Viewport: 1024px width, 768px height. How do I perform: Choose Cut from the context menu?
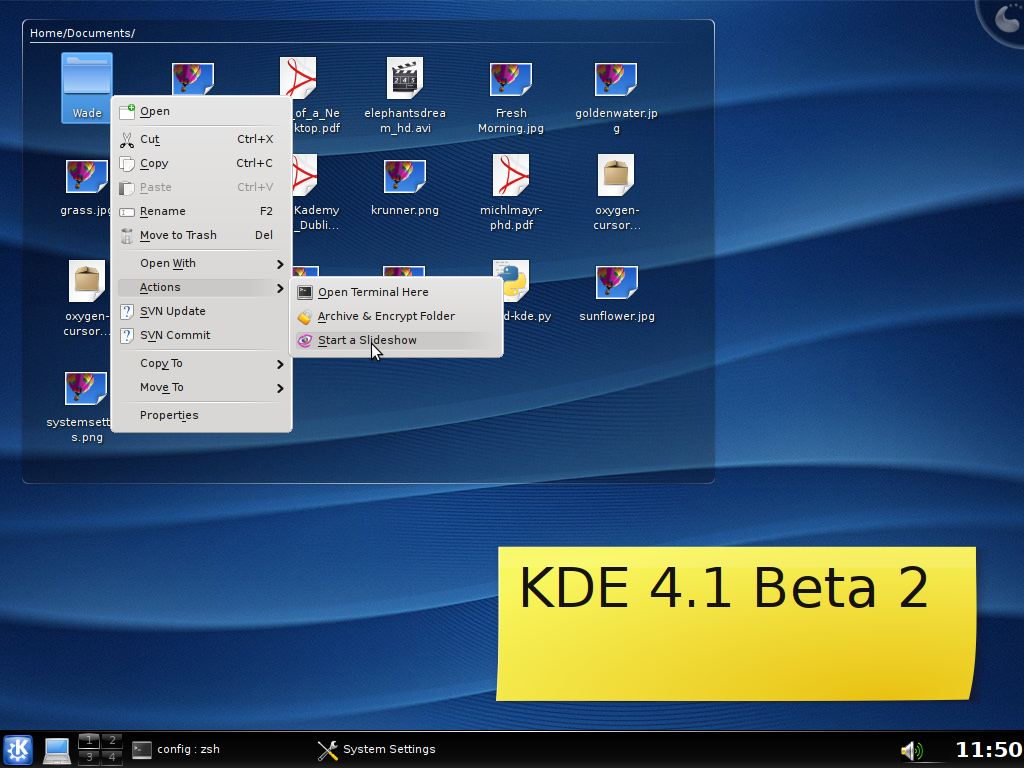pos(202,139)
